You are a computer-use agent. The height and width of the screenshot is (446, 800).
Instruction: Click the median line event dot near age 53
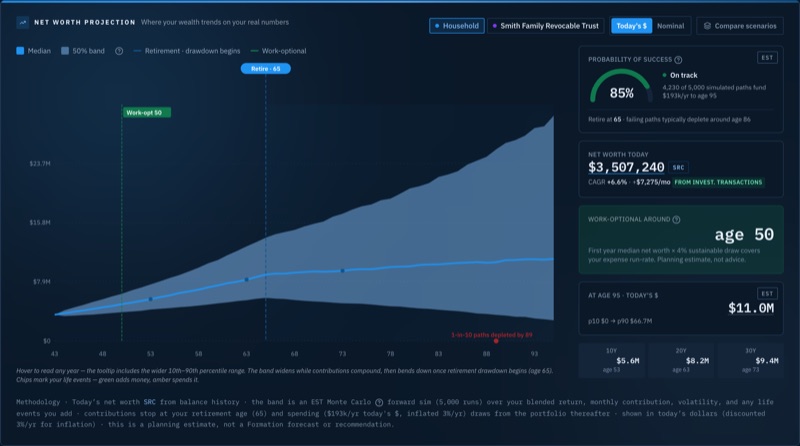point(150,300)
